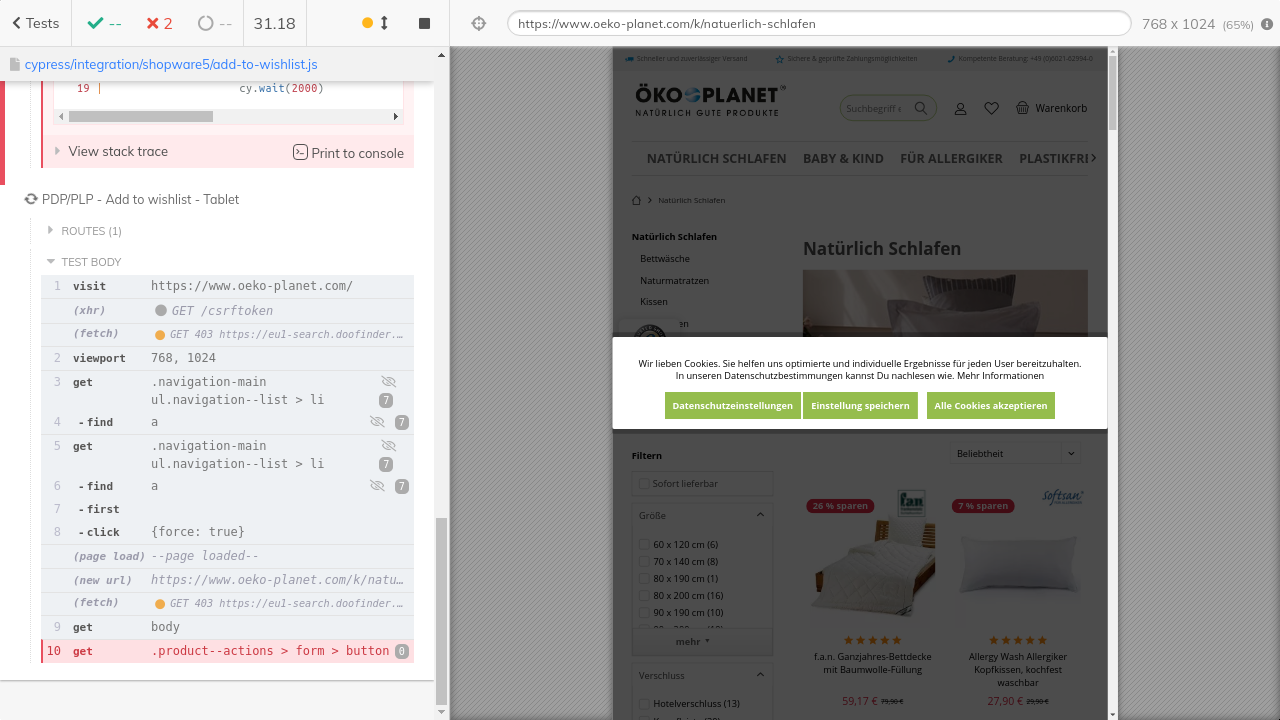The width and height of the screenshot is (1280, 720).
Task: Select the 80 x 200 cm checkbox
Action: [645, 596]
